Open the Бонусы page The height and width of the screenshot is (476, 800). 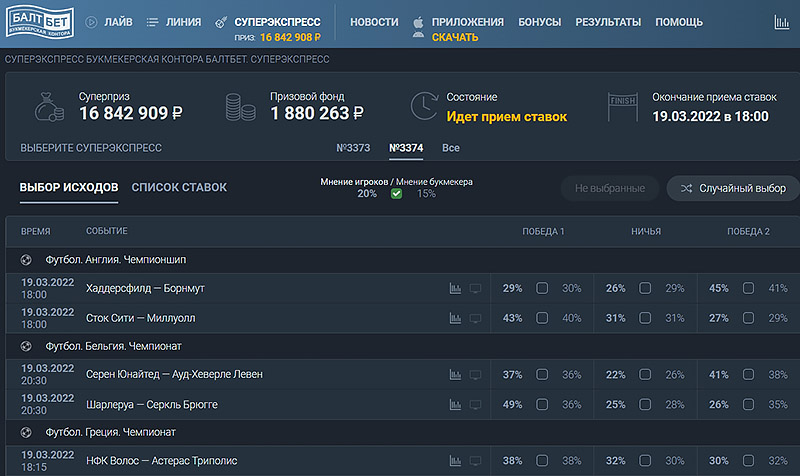[540, 22]
